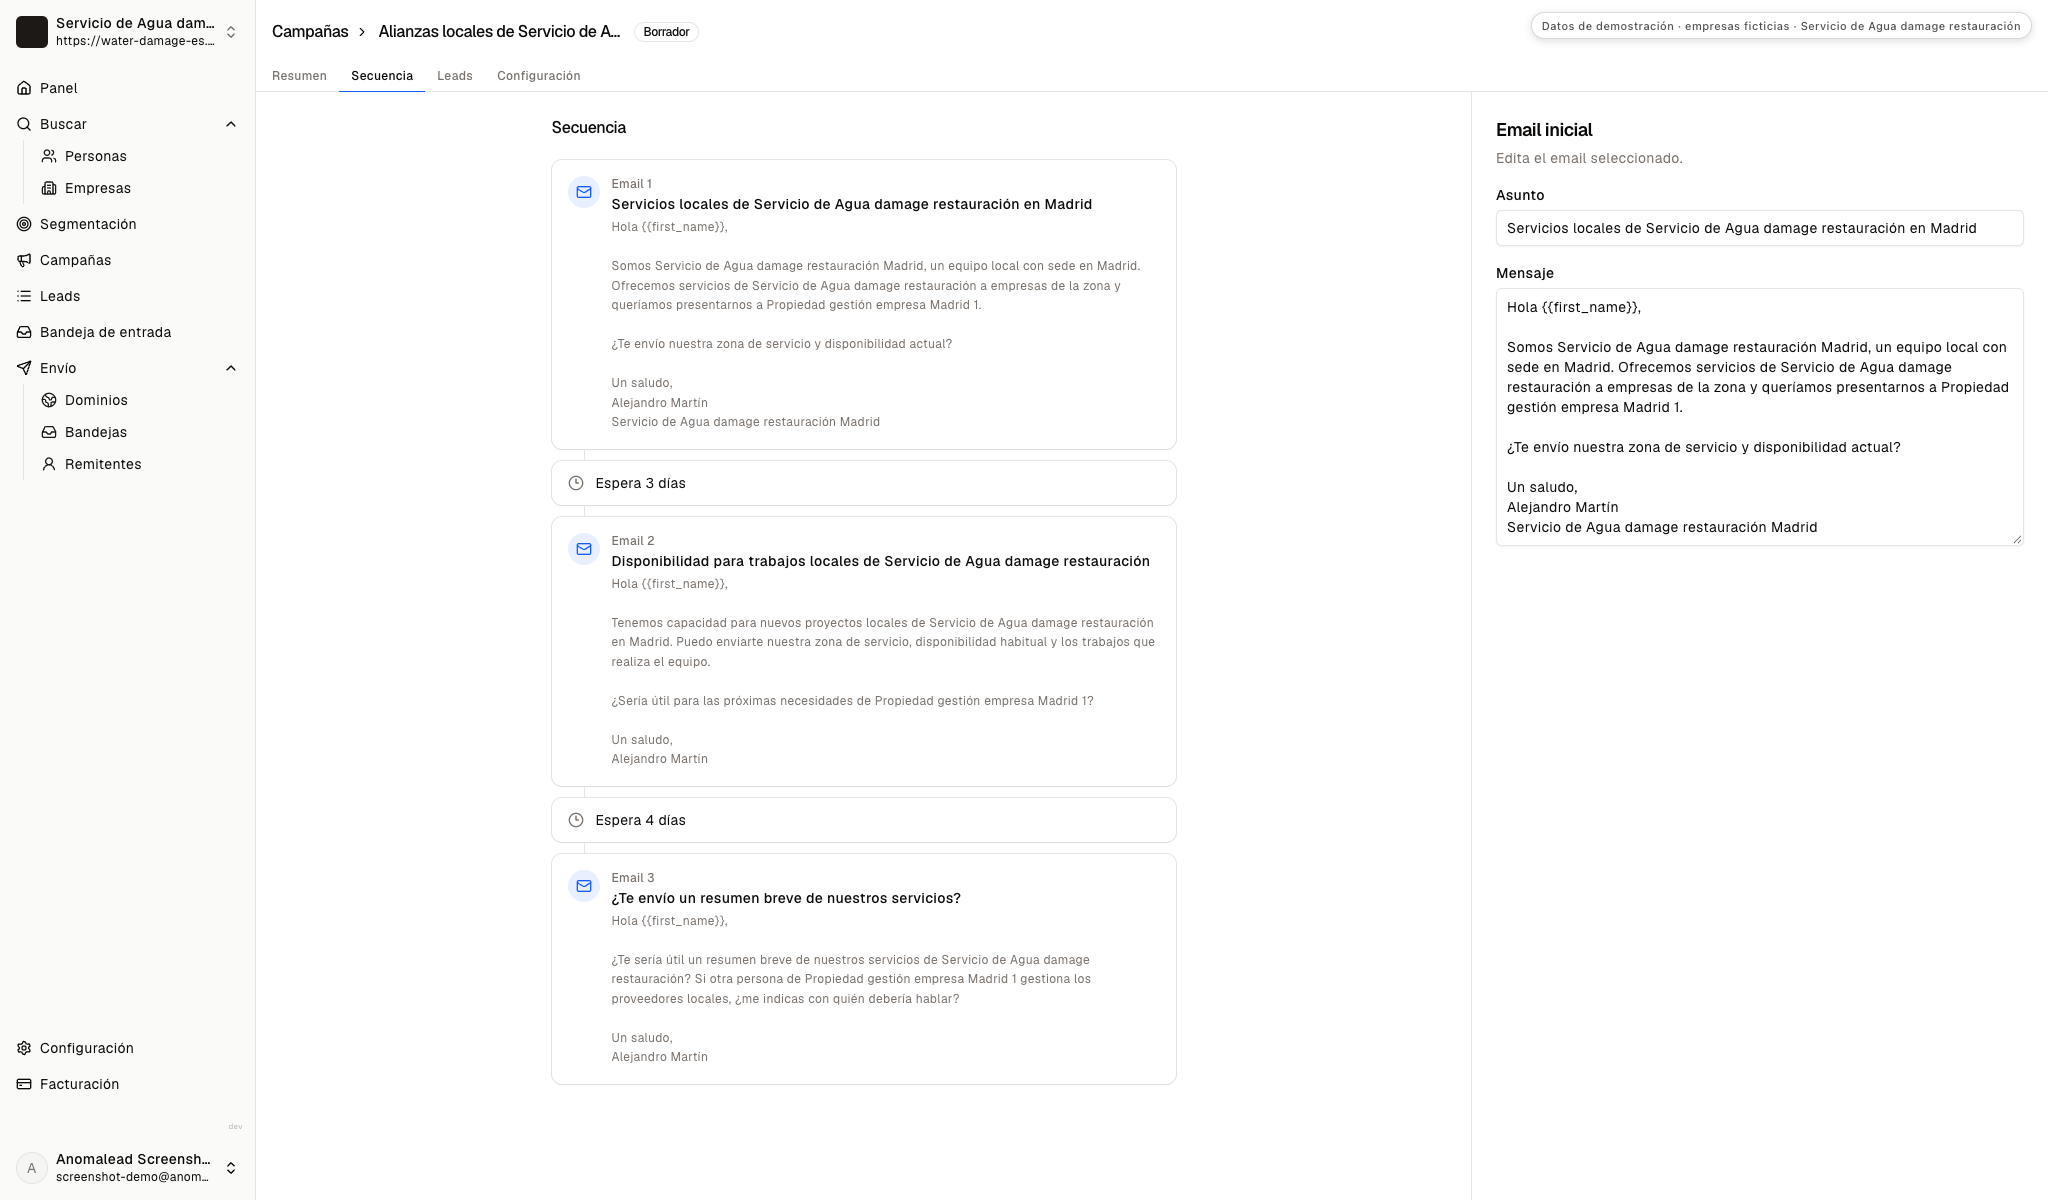Click the Dominios globe icon
Viewport: 2048px width, 1200px height.
click(x=49, y=400)
